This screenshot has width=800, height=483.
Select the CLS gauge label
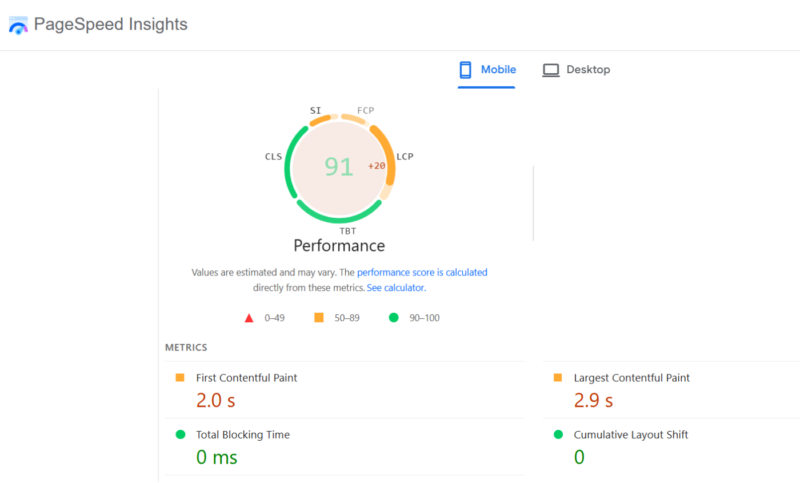pos(273,157)
